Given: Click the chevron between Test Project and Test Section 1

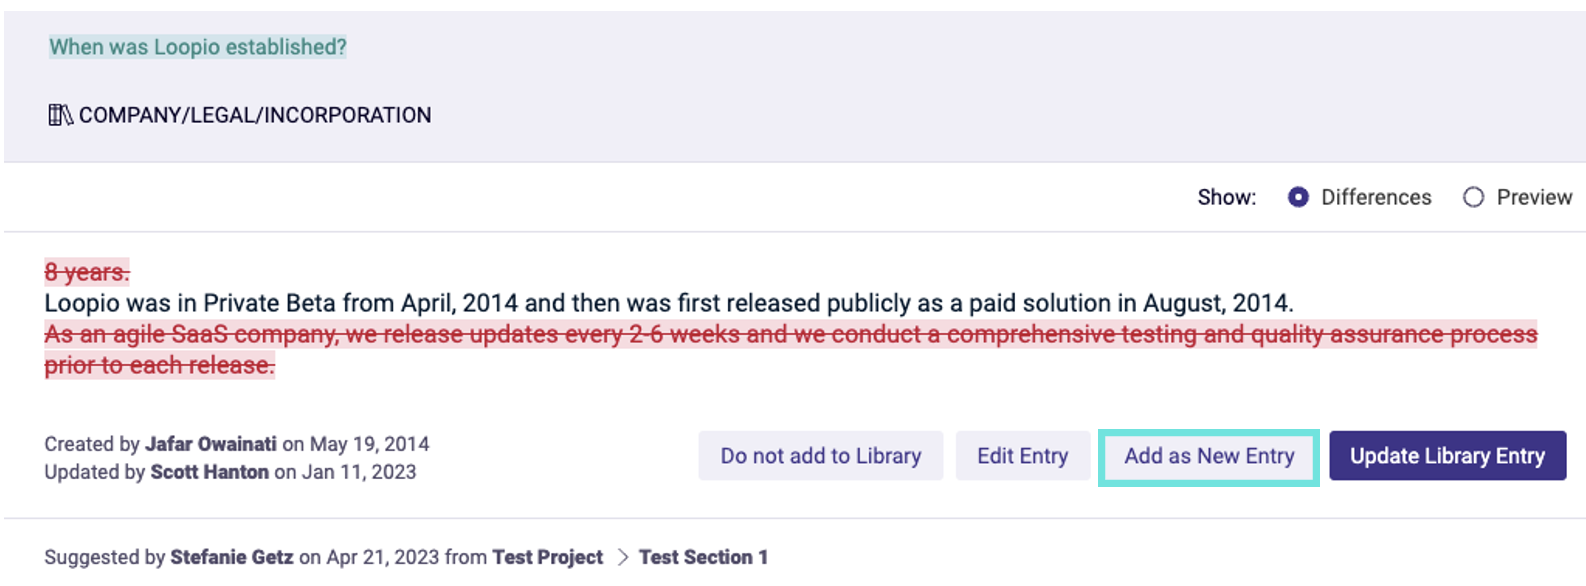Looking at the screenshot, I should (x=622, y=557).
